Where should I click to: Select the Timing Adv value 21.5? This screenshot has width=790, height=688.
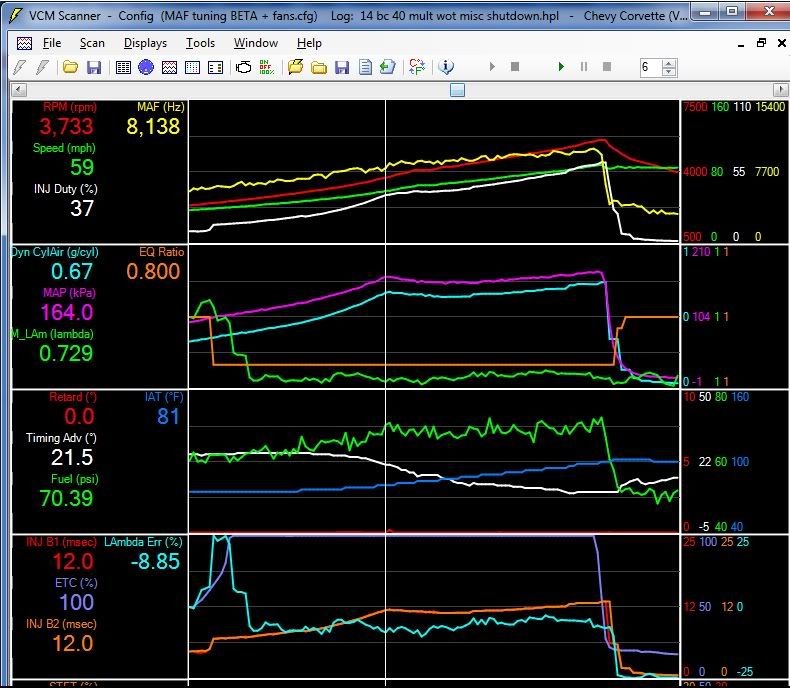click(72, 457)
